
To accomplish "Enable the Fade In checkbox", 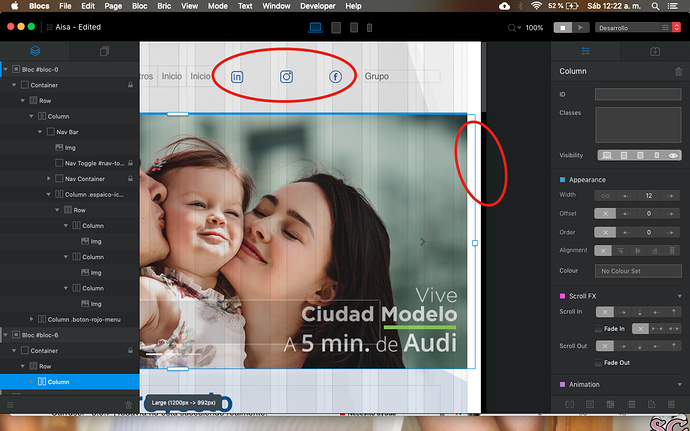I will click(x=598, y=328).
